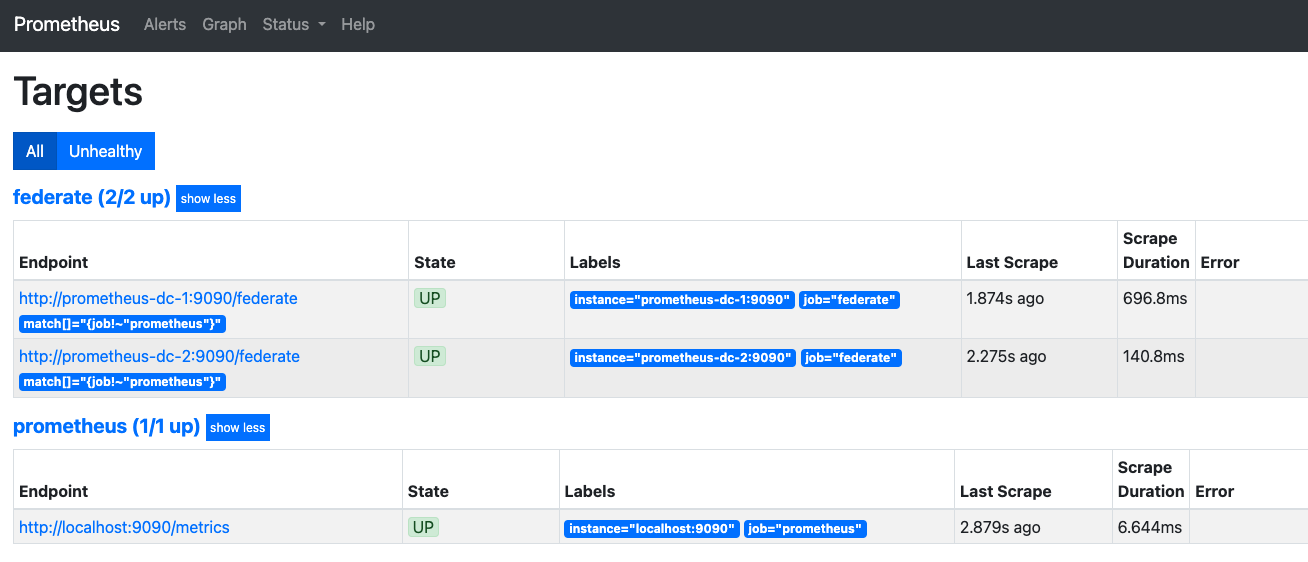Click match[] parameter badge under prometheus-dc-2
This screenshot has height=562, width=1308.
click(x=122, y=382)
